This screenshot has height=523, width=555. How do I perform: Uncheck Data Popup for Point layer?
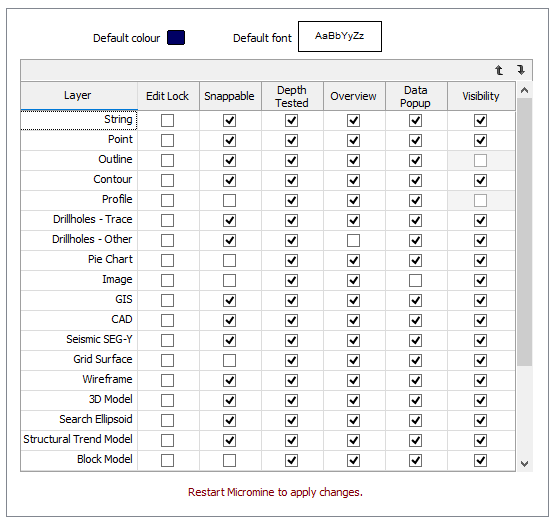coord(415,140)
